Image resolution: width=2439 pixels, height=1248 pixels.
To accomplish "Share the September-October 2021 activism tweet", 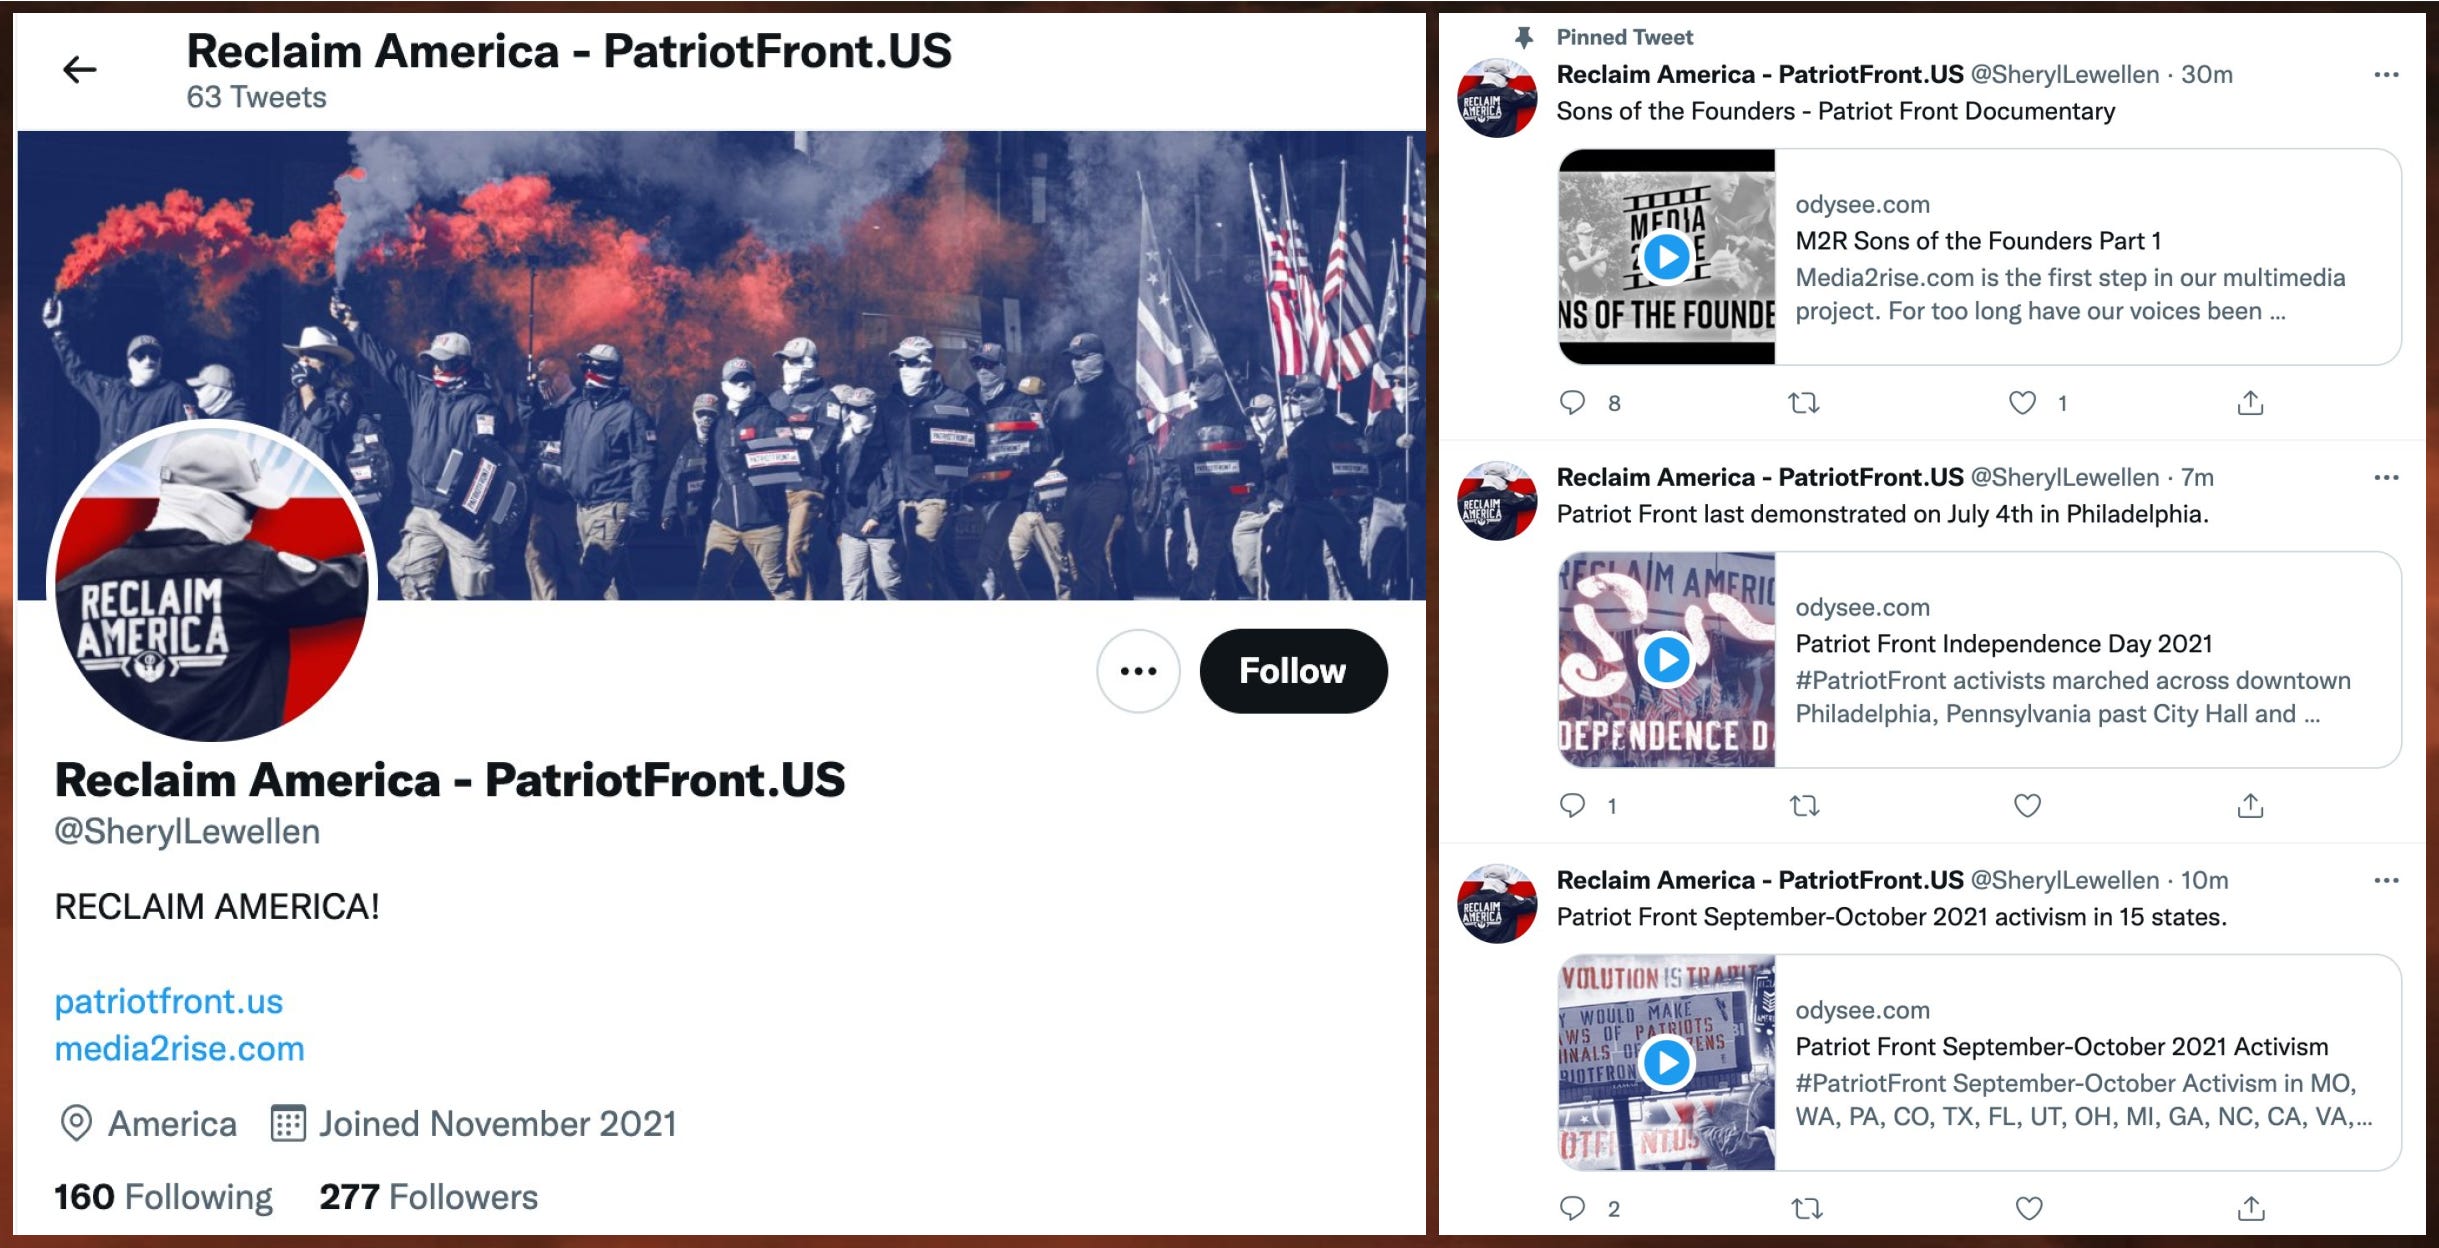I will coord(2250,1208).
